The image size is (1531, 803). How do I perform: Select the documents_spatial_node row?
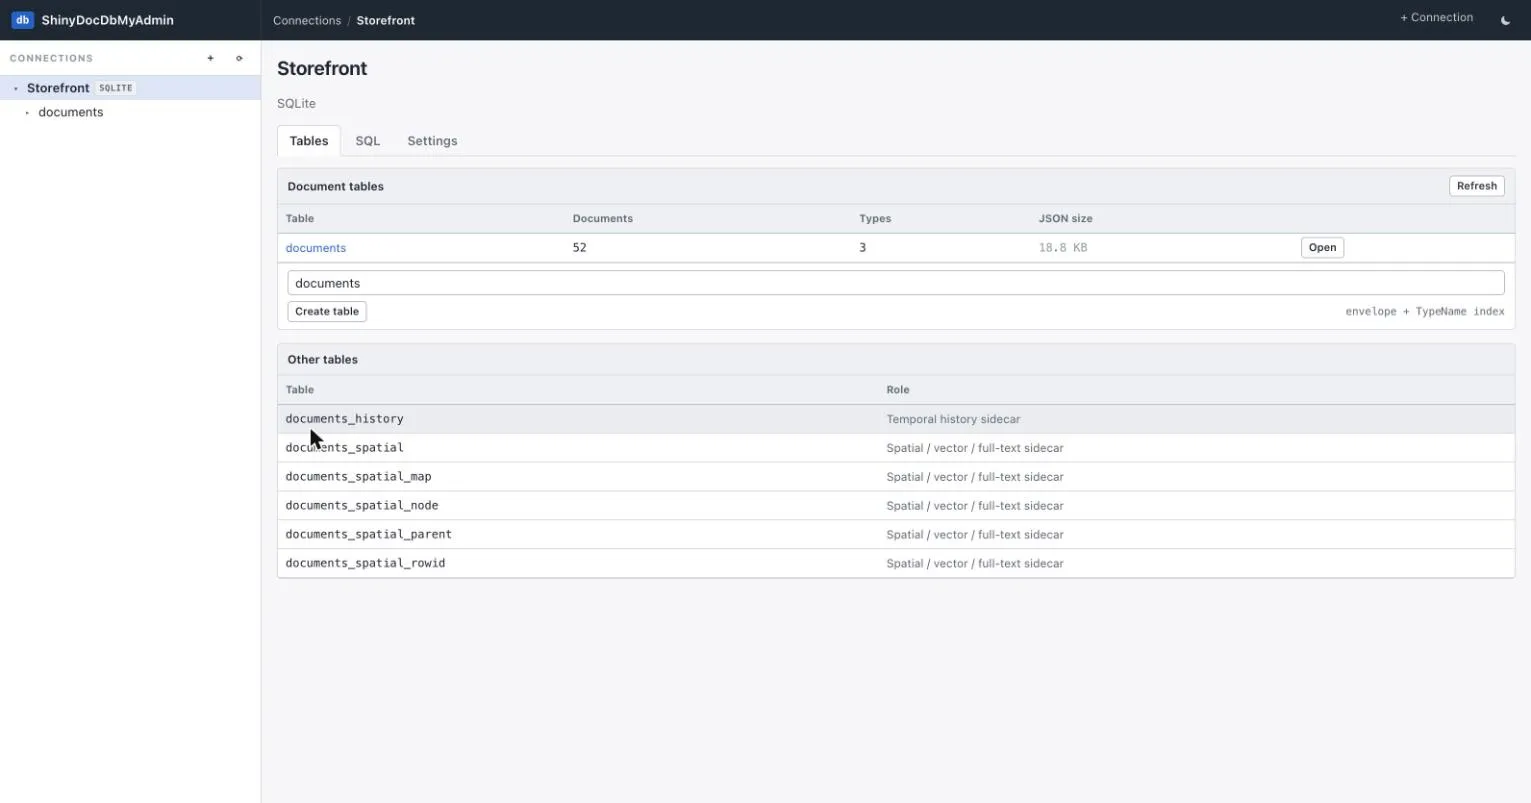tap(895, 506)
